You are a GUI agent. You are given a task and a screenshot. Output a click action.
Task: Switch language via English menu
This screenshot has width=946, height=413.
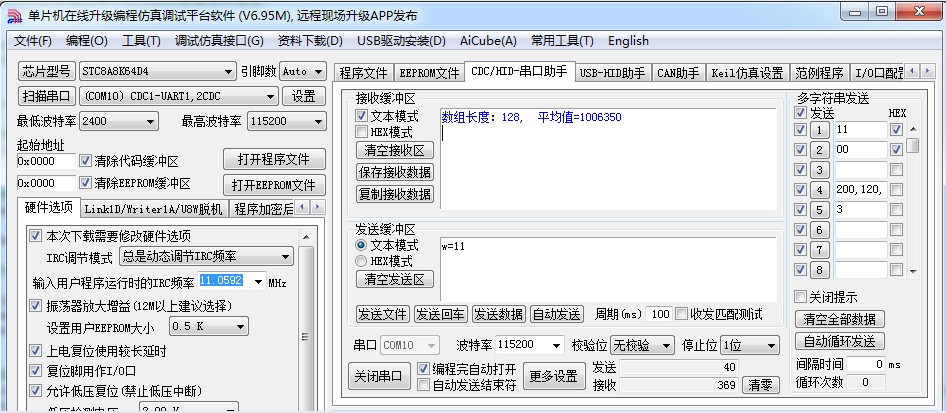click(628, 41)
